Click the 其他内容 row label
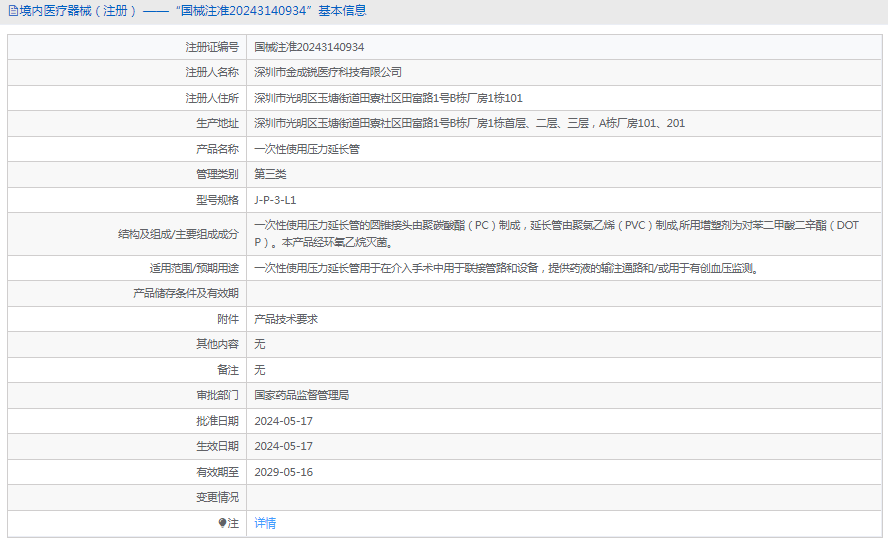The width and height of the screenshot is (888, 547). (x=217, y=344)
